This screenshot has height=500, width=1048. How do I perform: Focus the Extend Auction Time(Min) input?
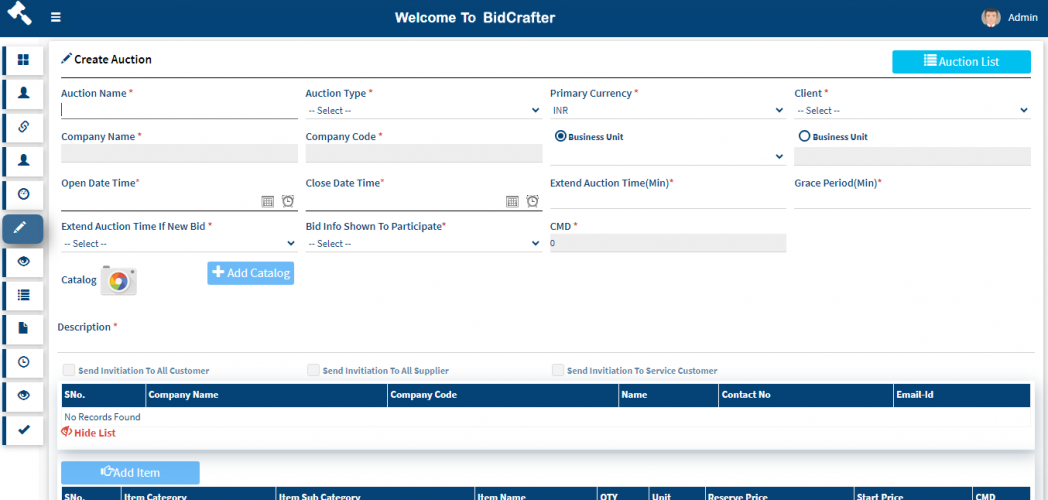click(x=668, y=200)
